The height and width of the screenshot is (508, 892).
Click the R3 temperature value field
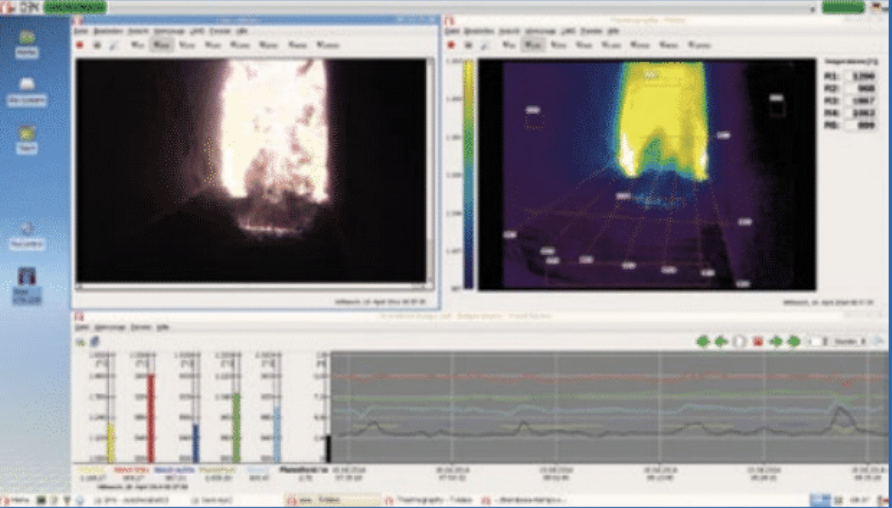(861, 101)
